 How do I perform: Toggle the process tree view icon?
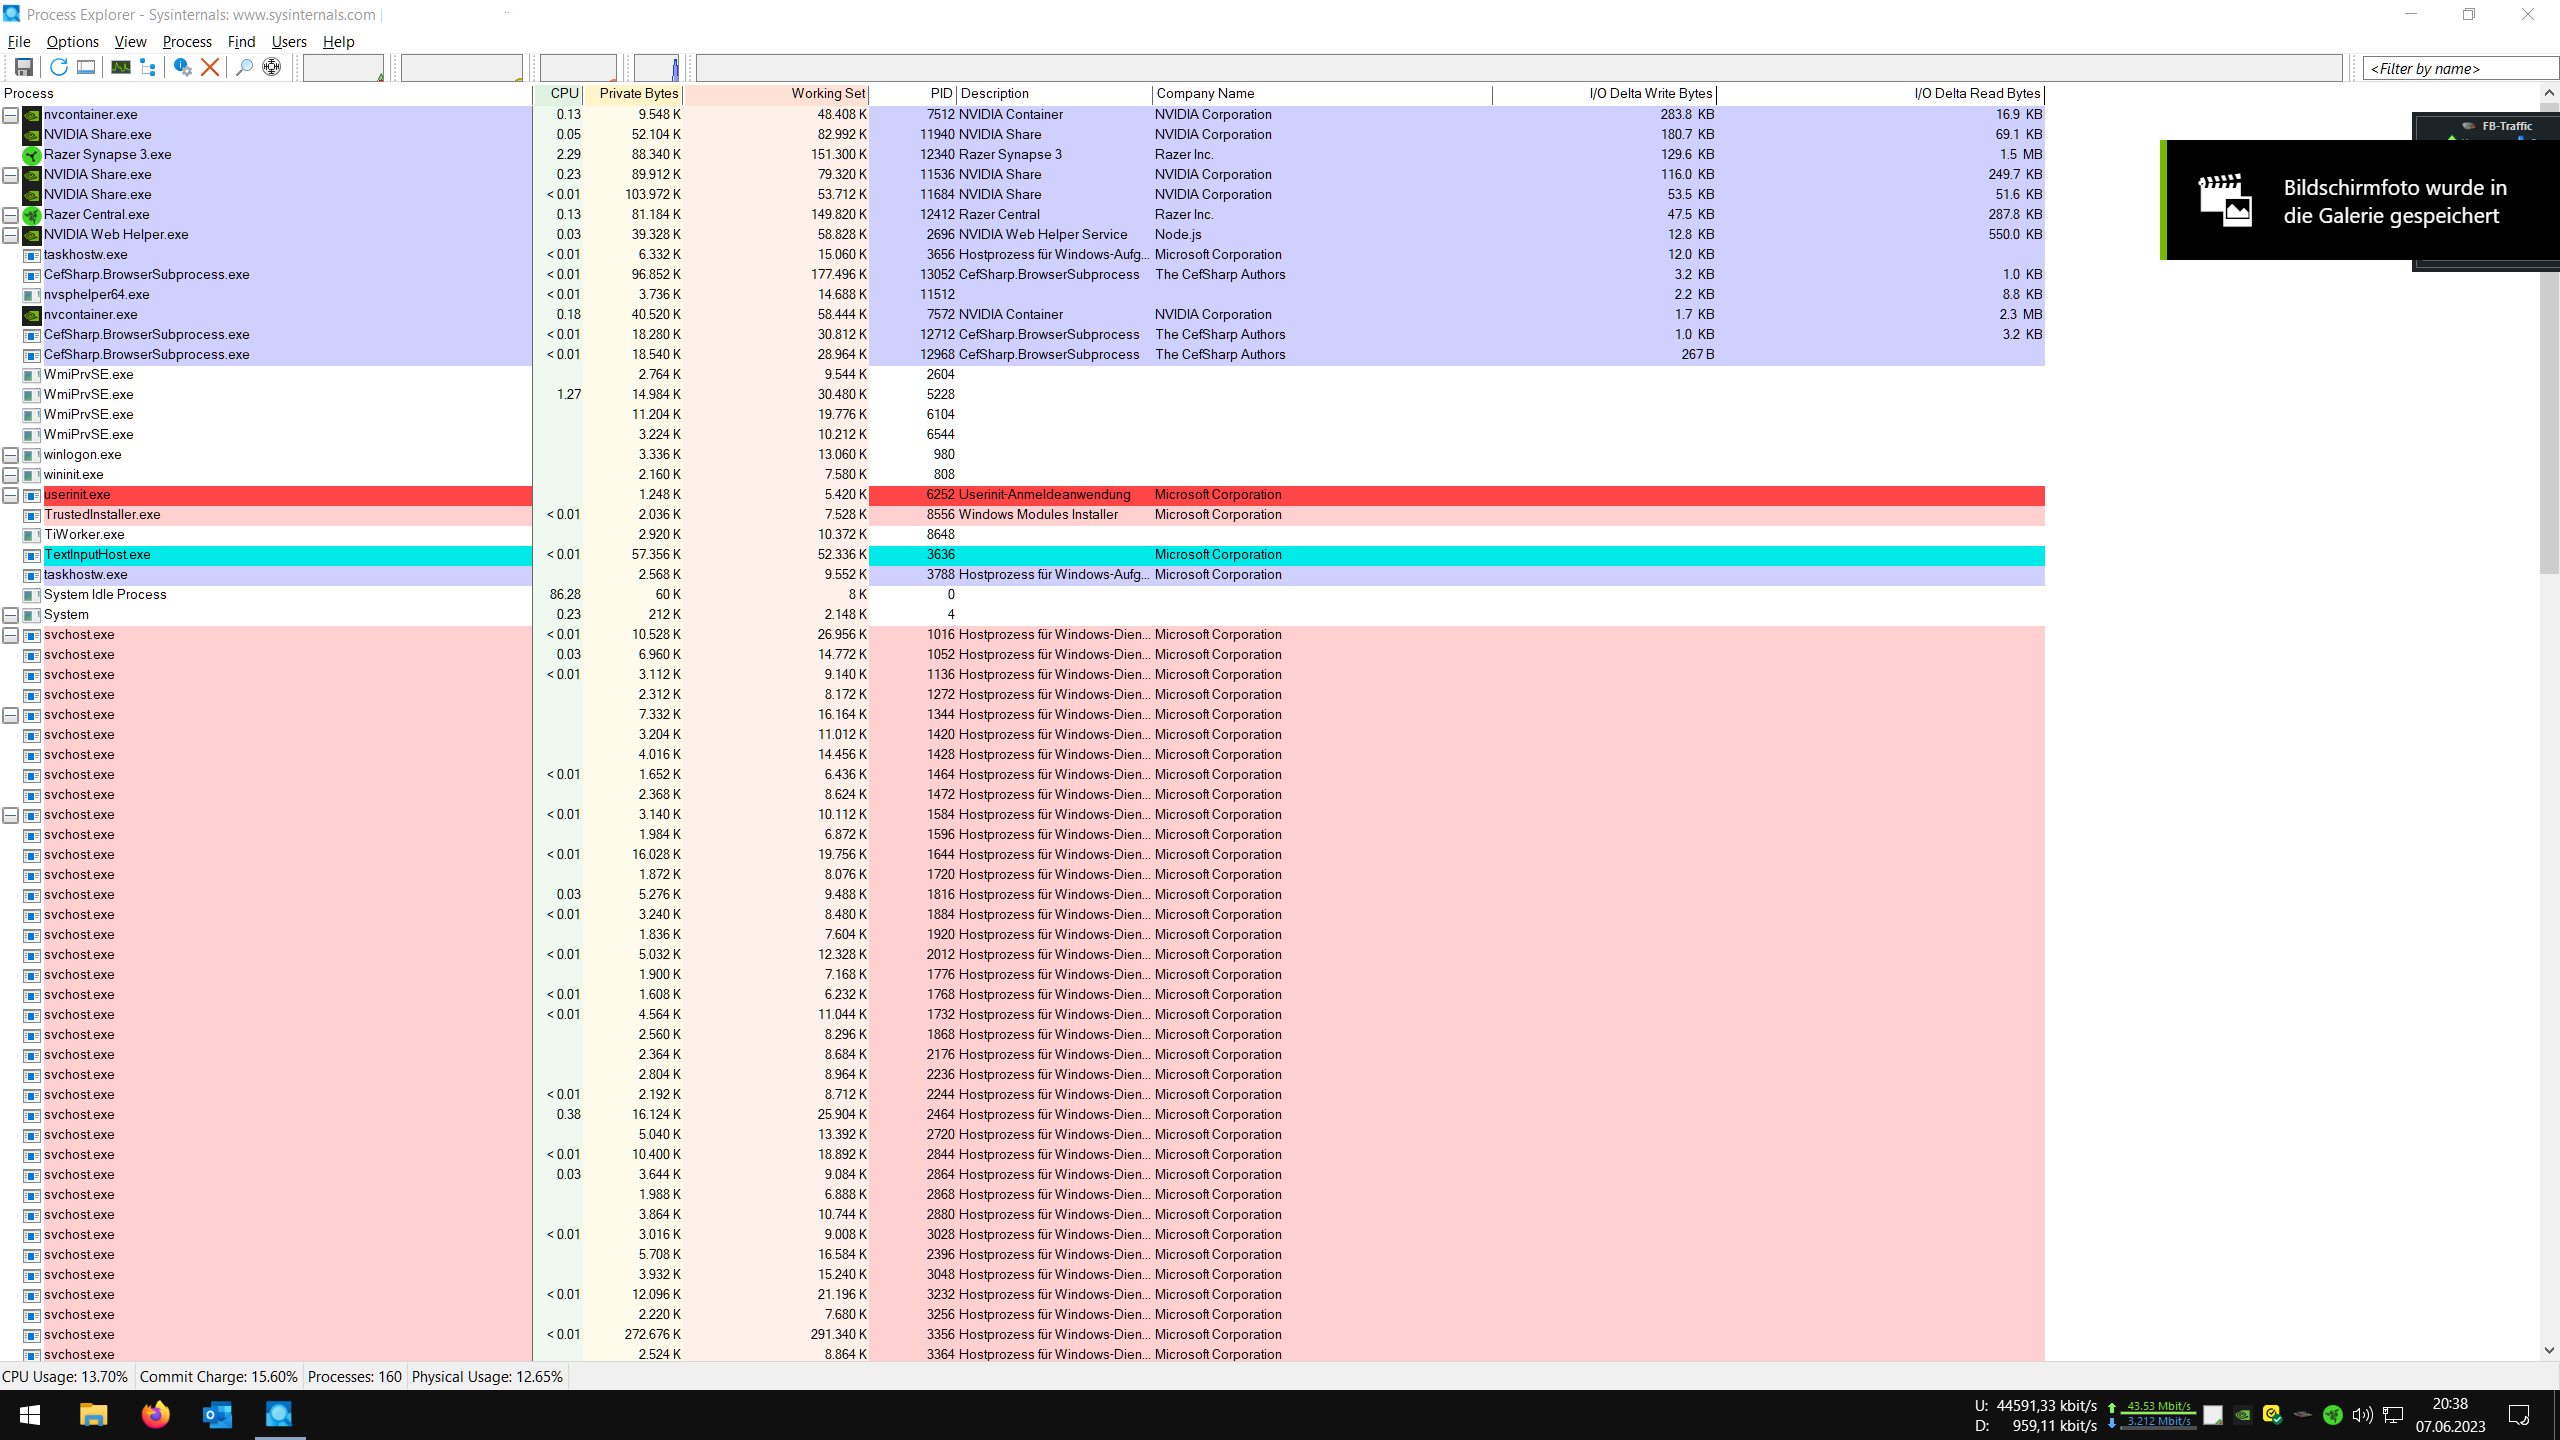(x=148, y=67)
